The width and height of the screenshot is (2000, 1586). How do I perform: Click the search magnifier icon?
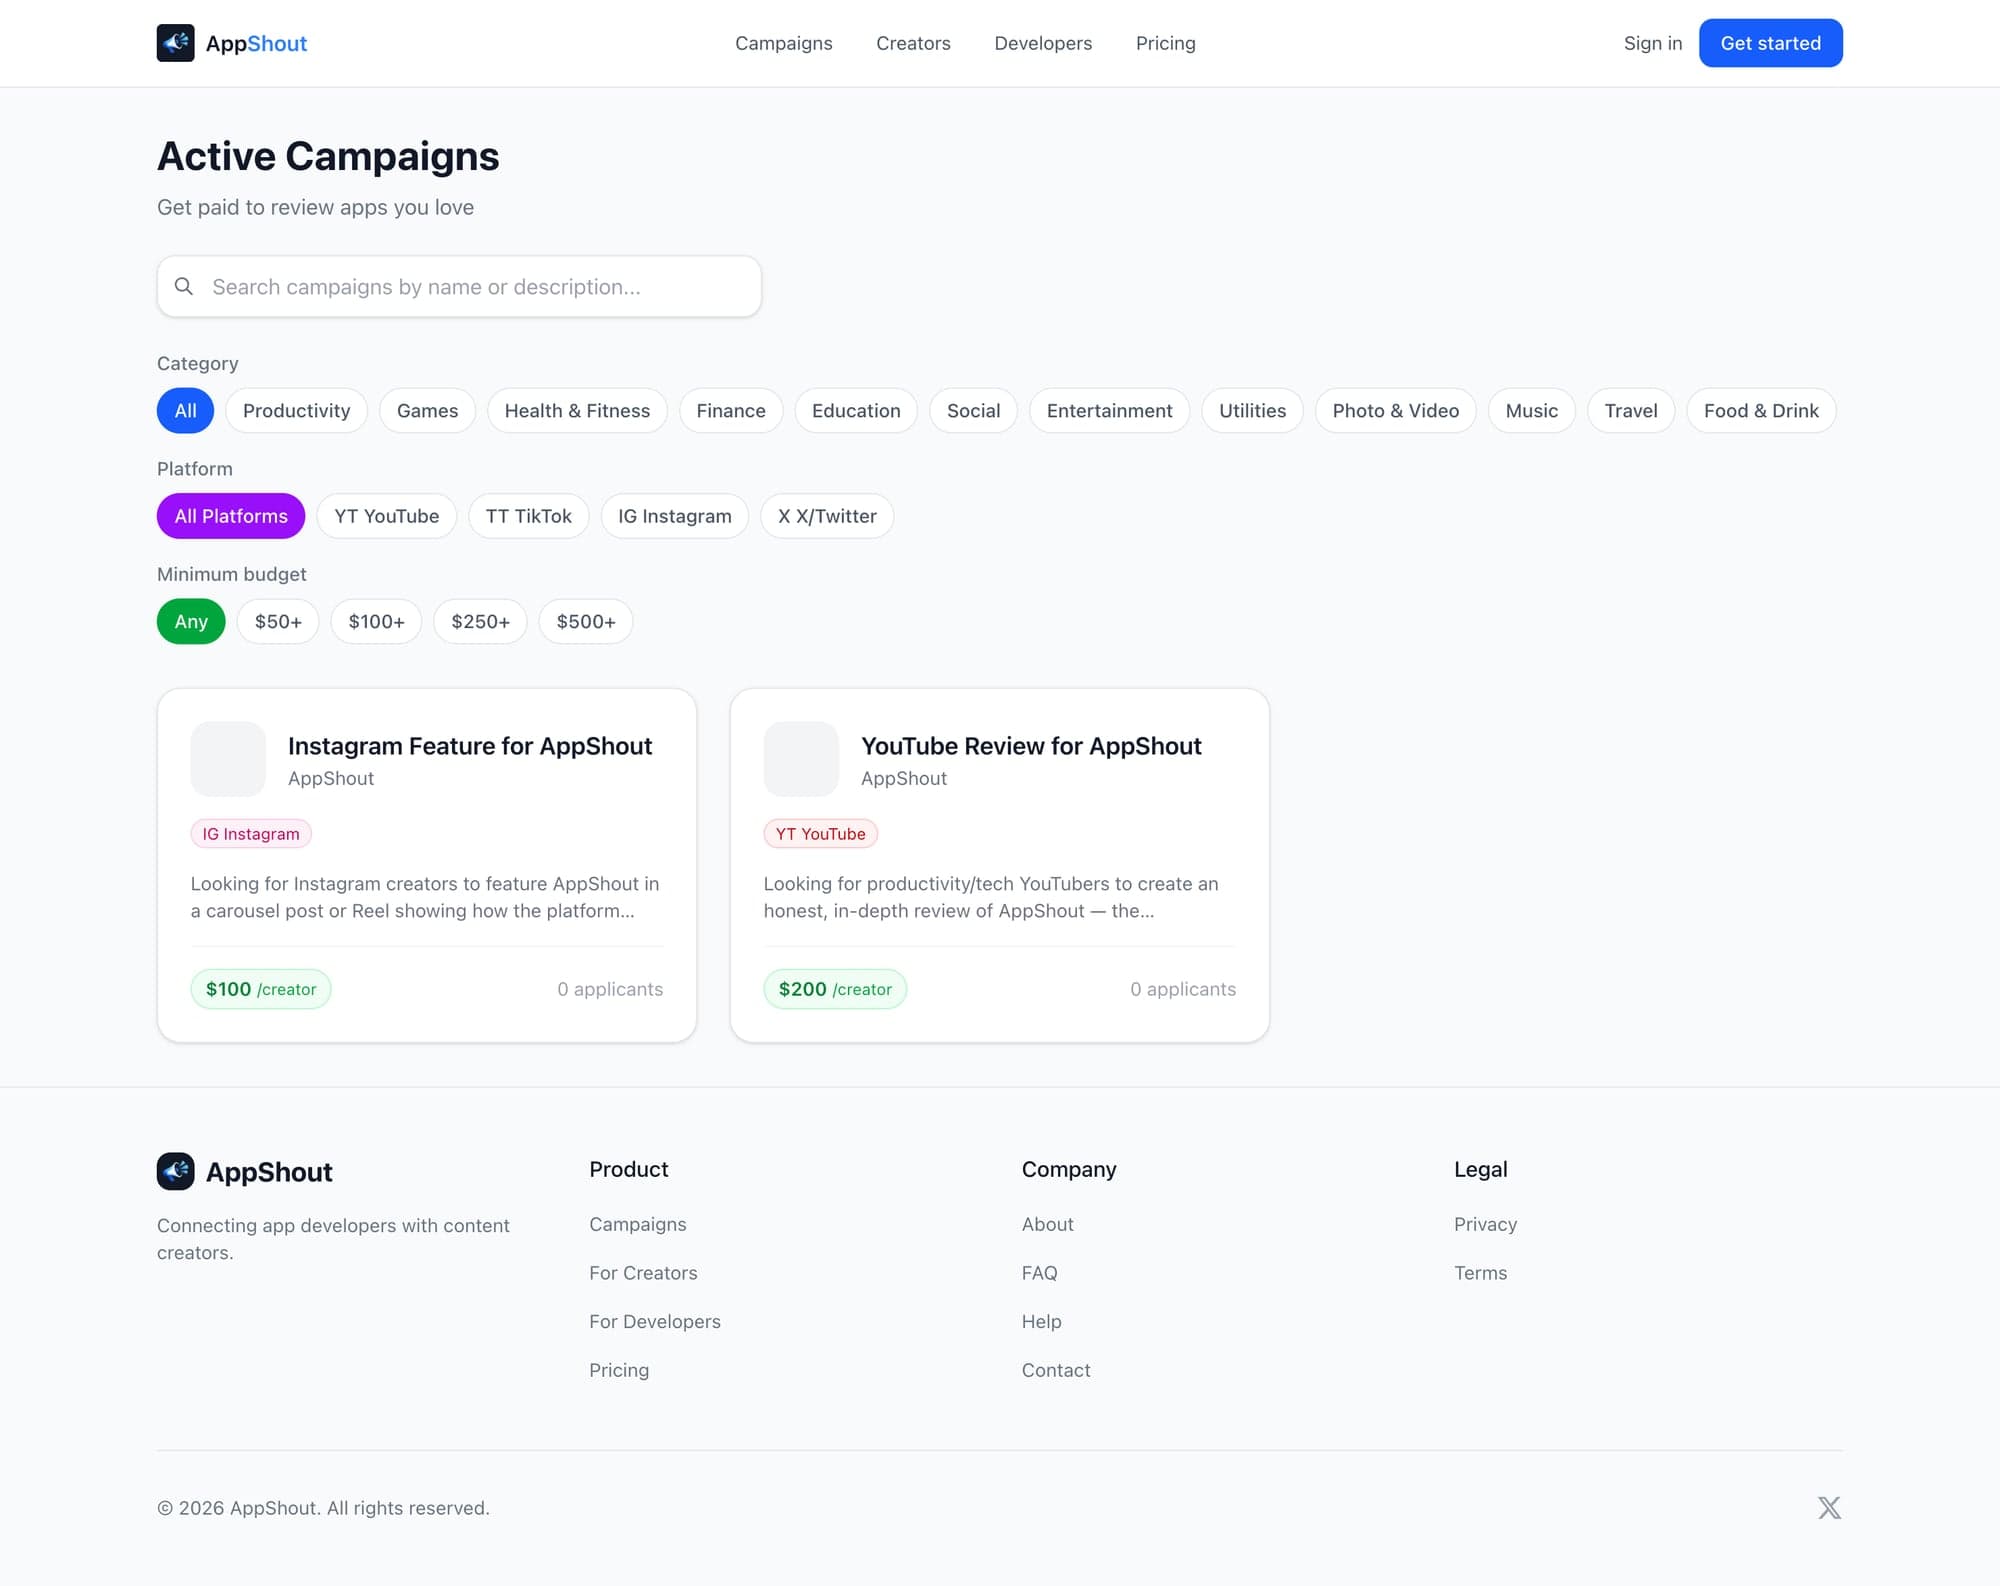[x=184, y=286]
